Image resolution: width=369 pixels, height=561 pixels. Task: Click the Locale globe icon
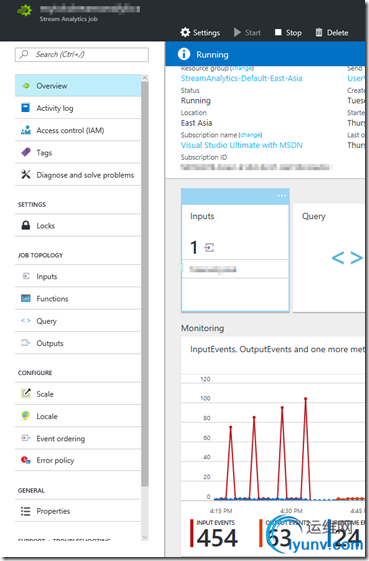pyautogui.click(x=25, y=416)
